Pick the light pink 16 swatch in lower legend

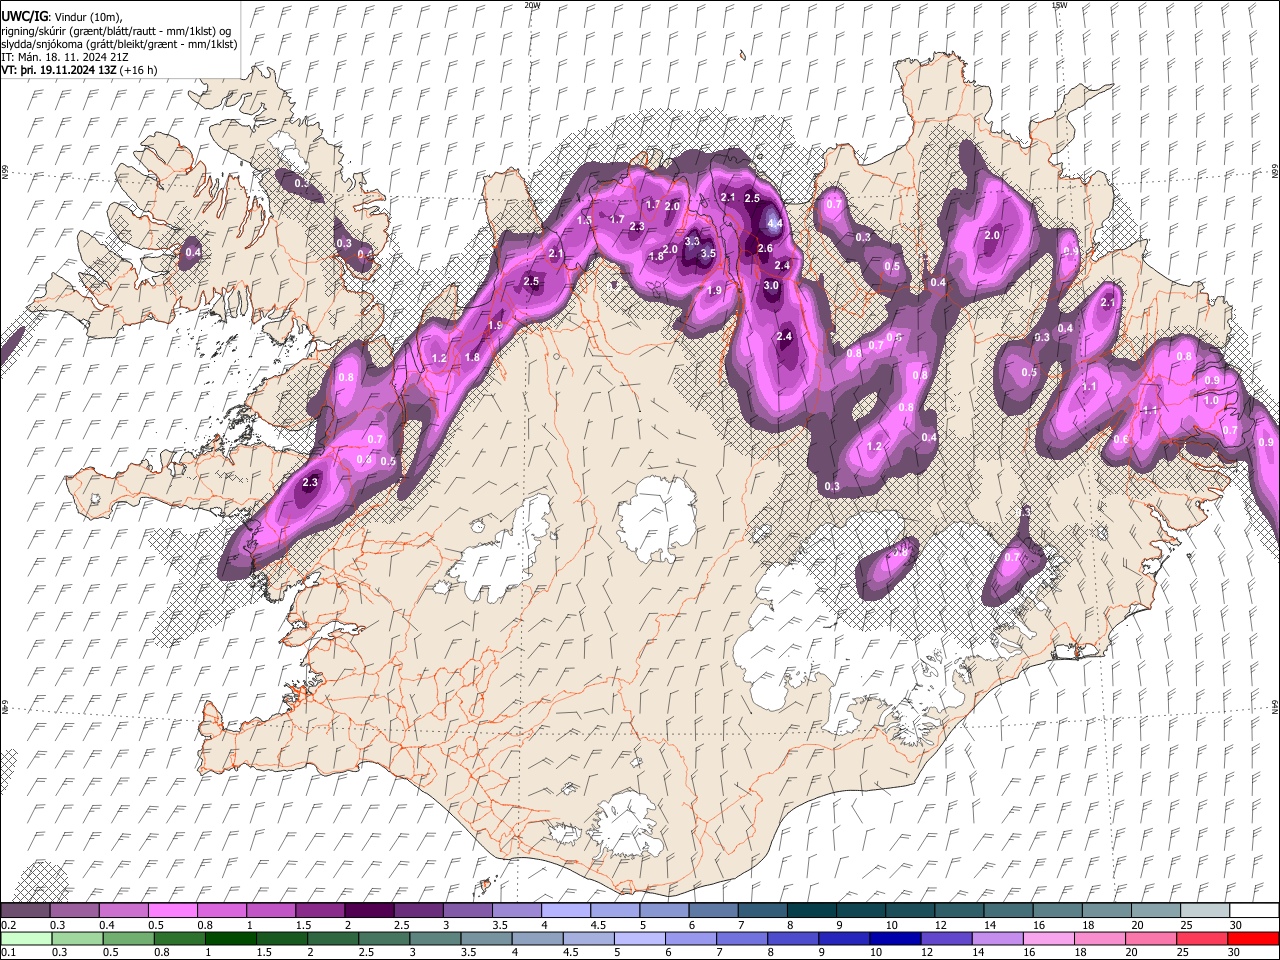click(x=1048, y=938)
